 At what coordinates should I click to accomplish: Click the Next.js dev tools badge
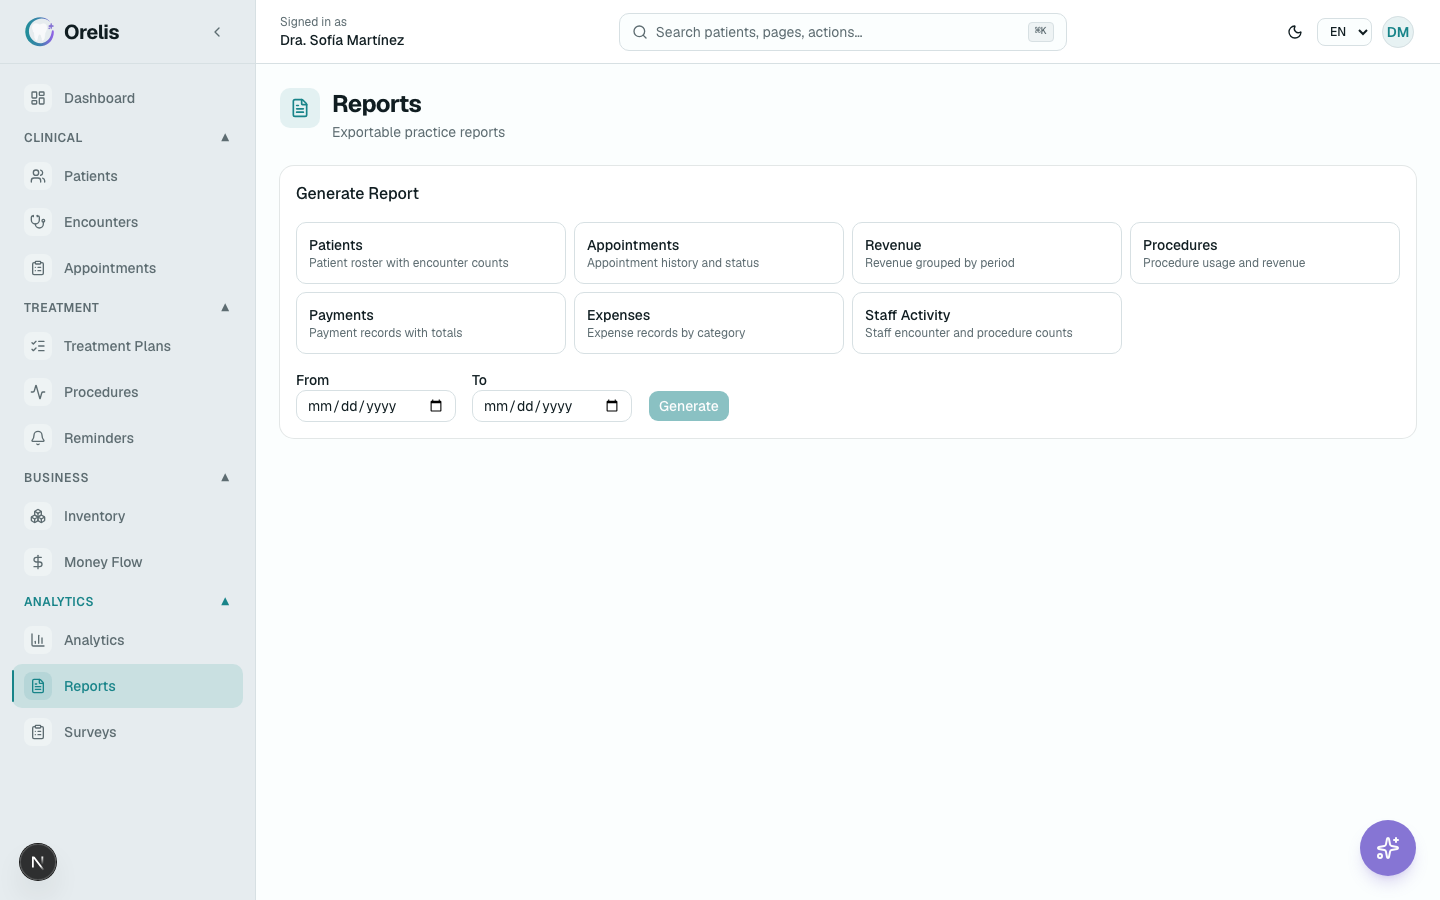[x=38, y=862]
